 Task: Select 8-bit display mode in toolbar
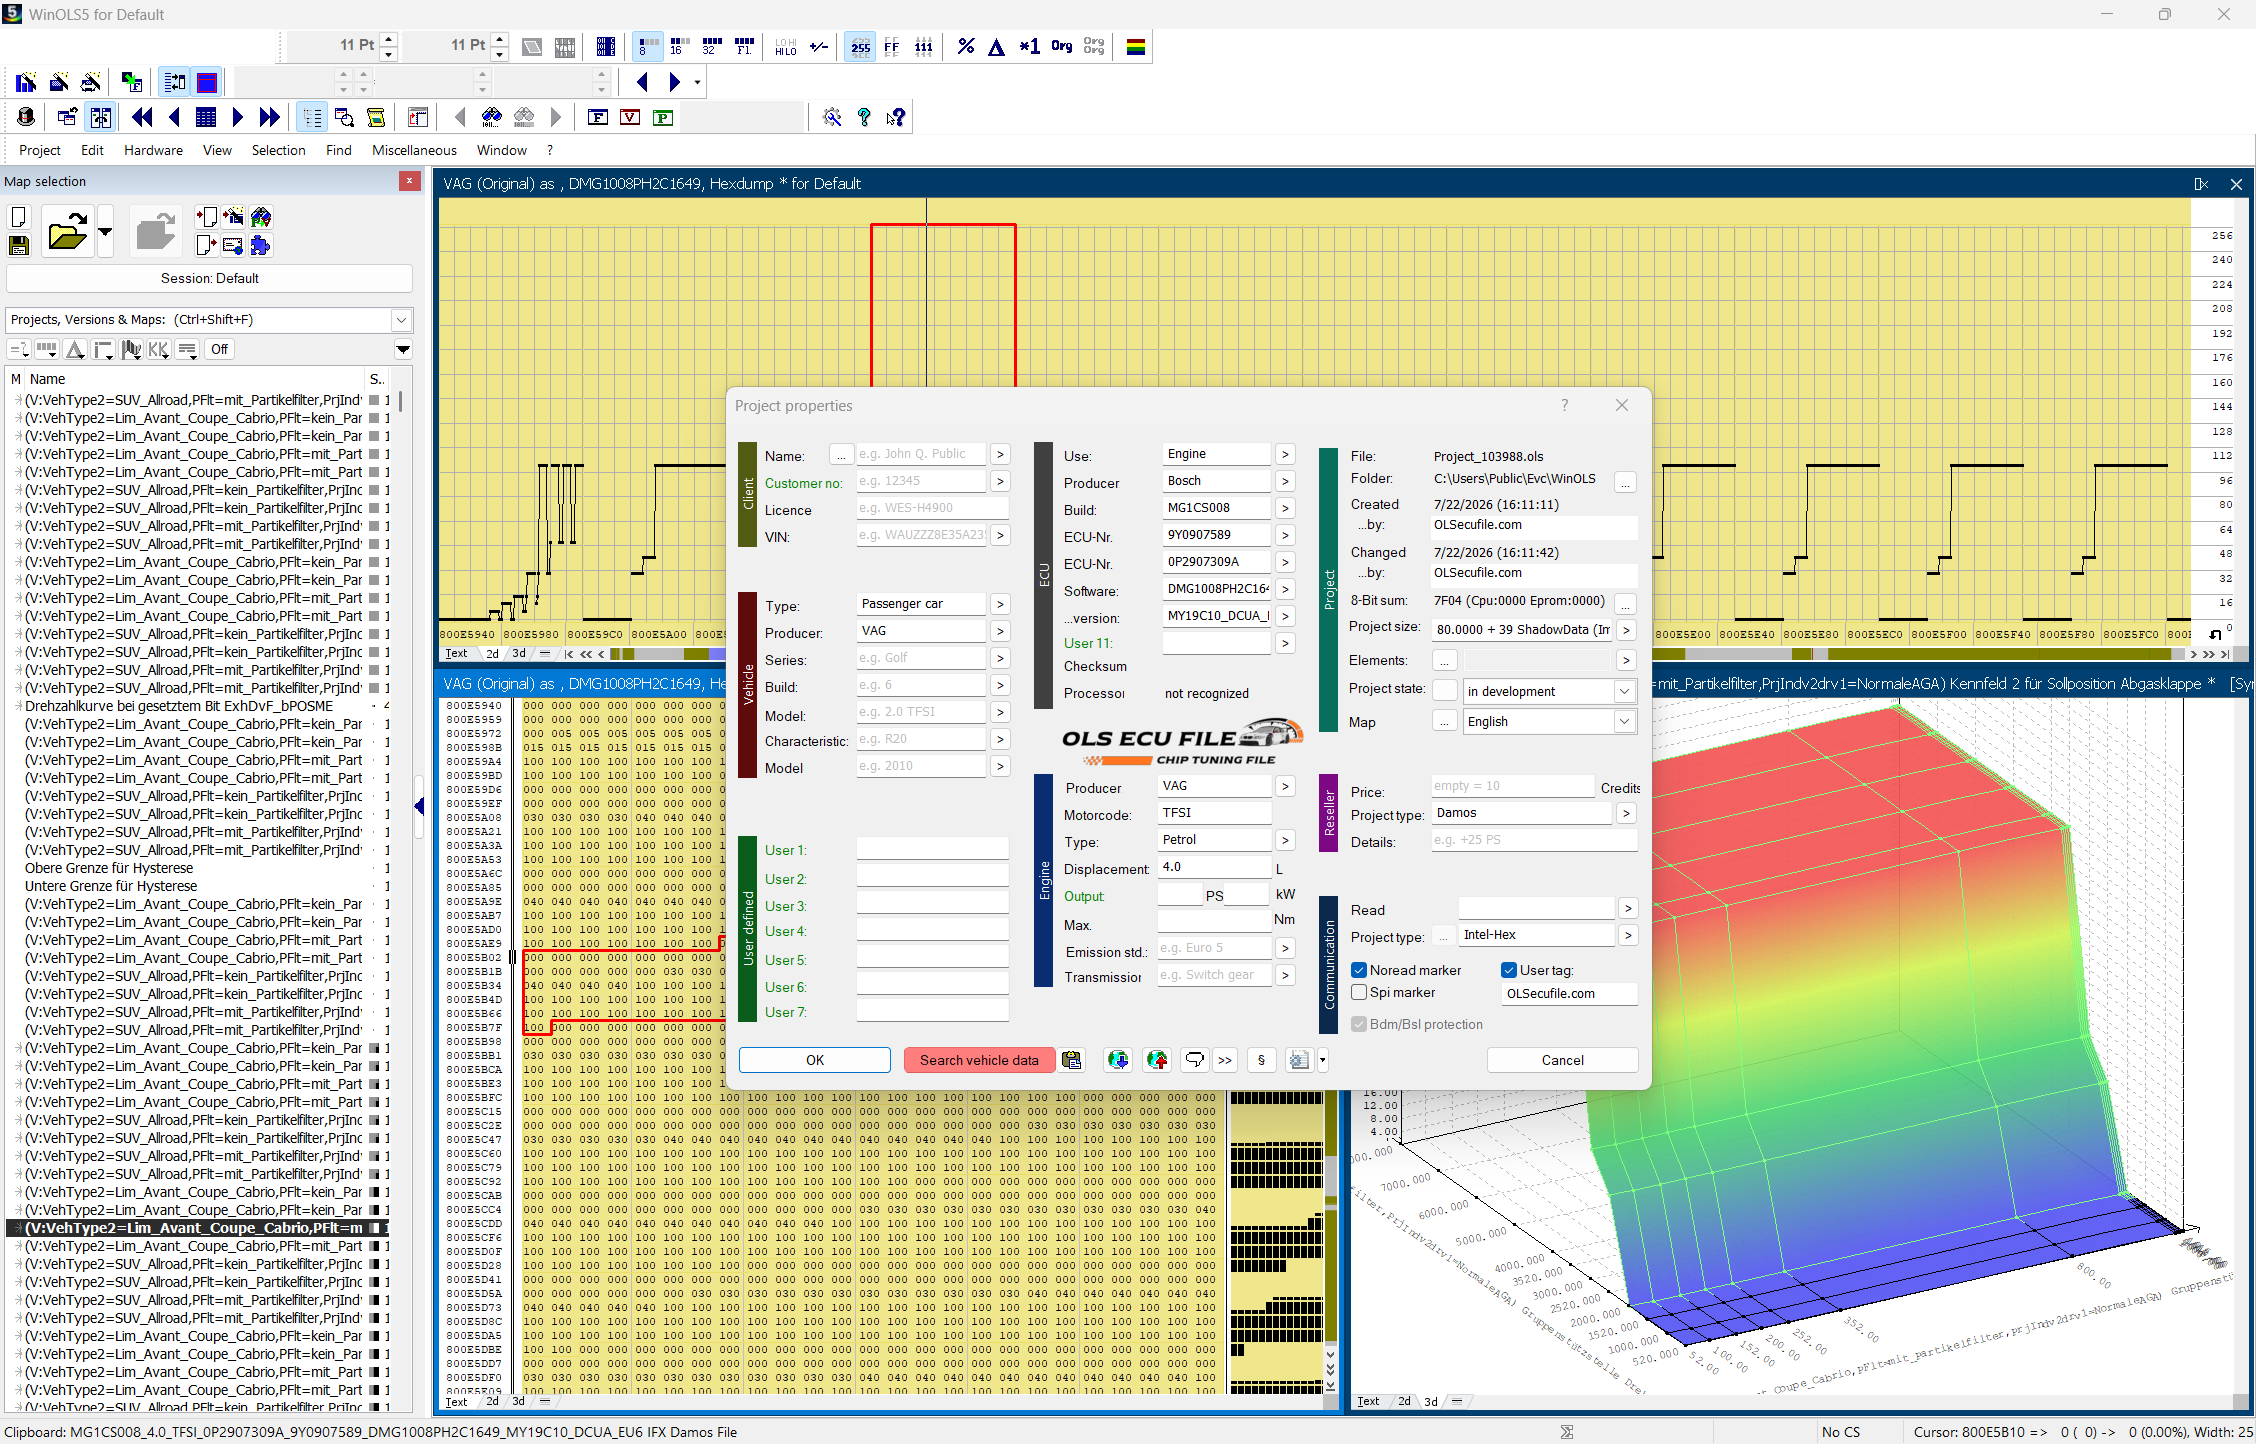pos(647,46)
